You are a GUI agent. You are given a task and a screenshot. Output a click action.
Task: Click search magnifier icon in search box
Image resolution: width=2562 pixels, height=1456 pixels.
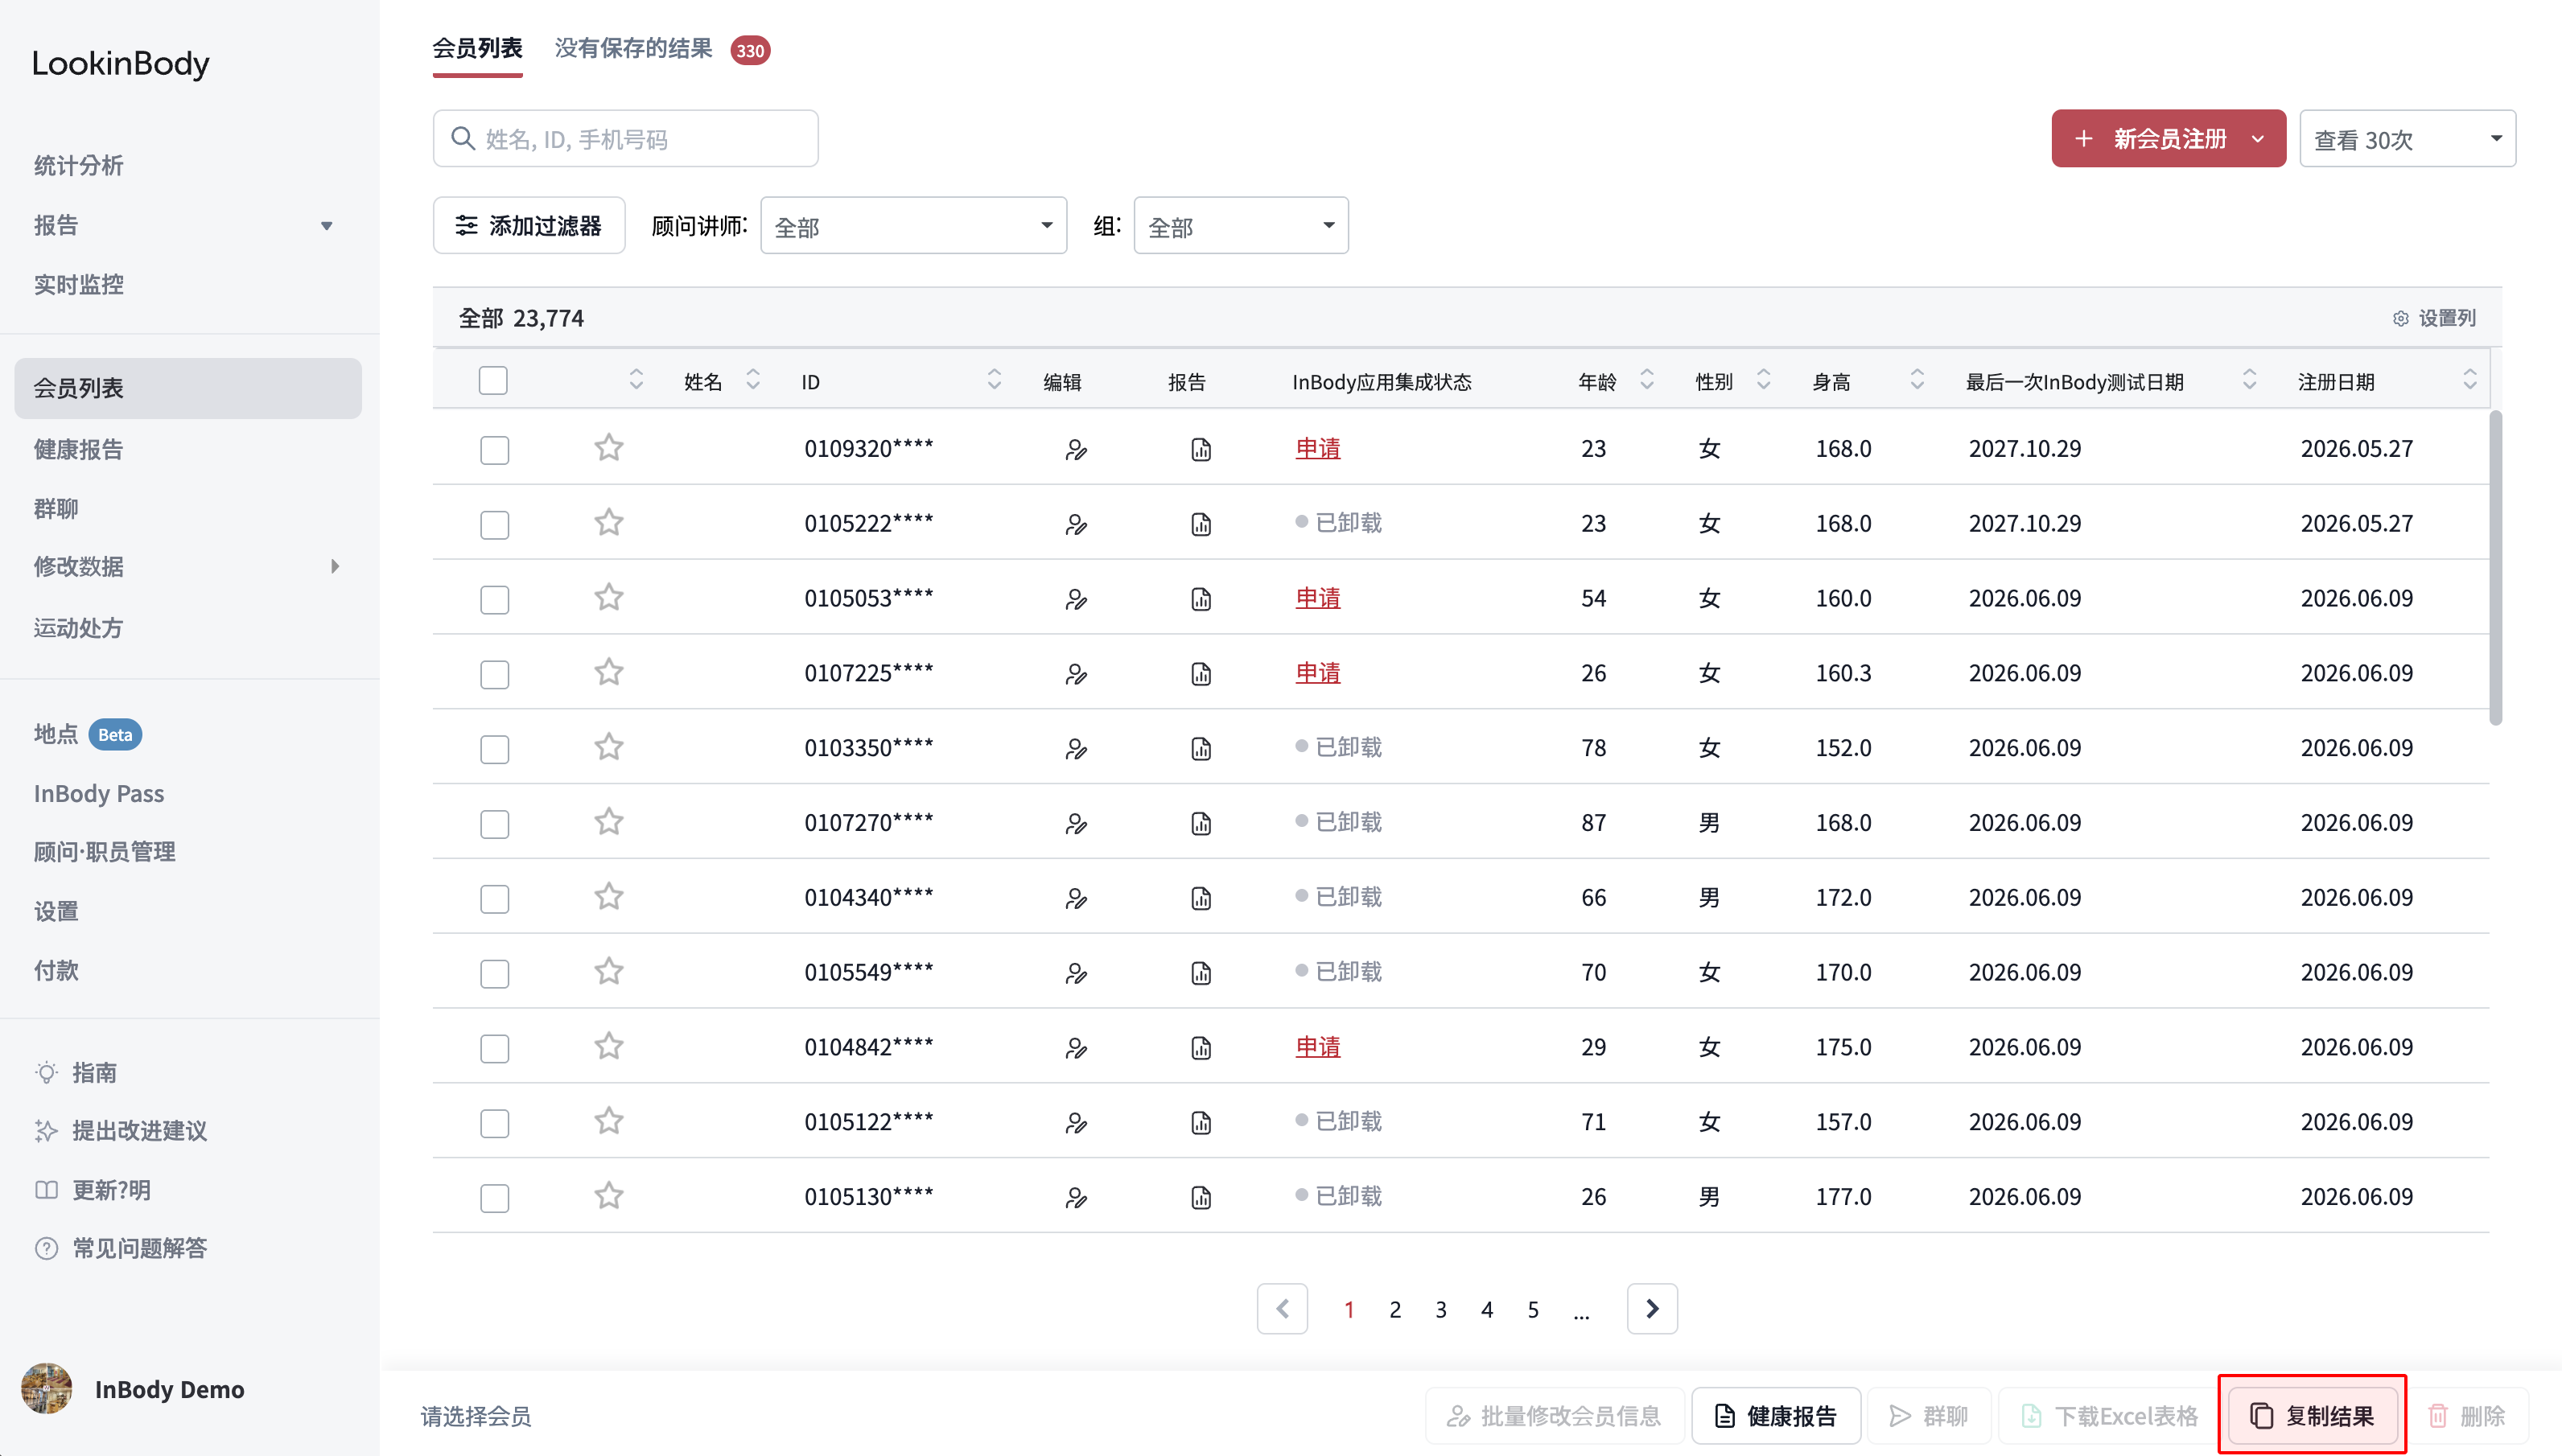462,138
